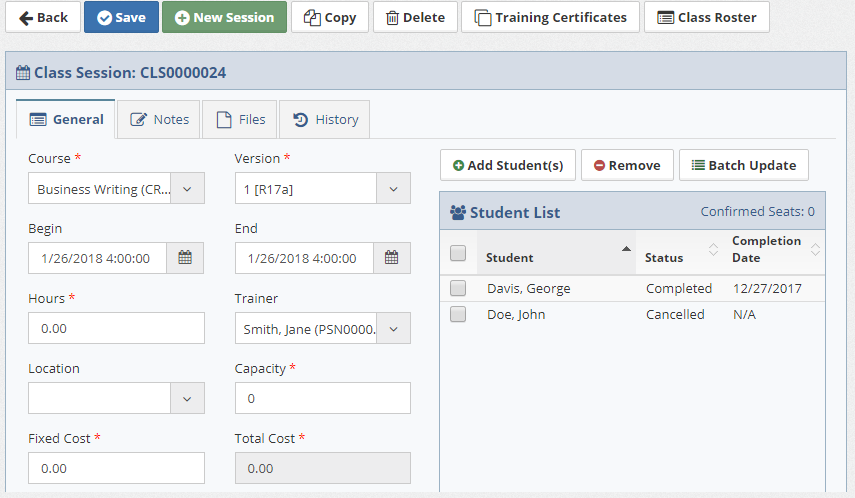
Task: Open Training Certificates
Action: (x=550, y=17)
